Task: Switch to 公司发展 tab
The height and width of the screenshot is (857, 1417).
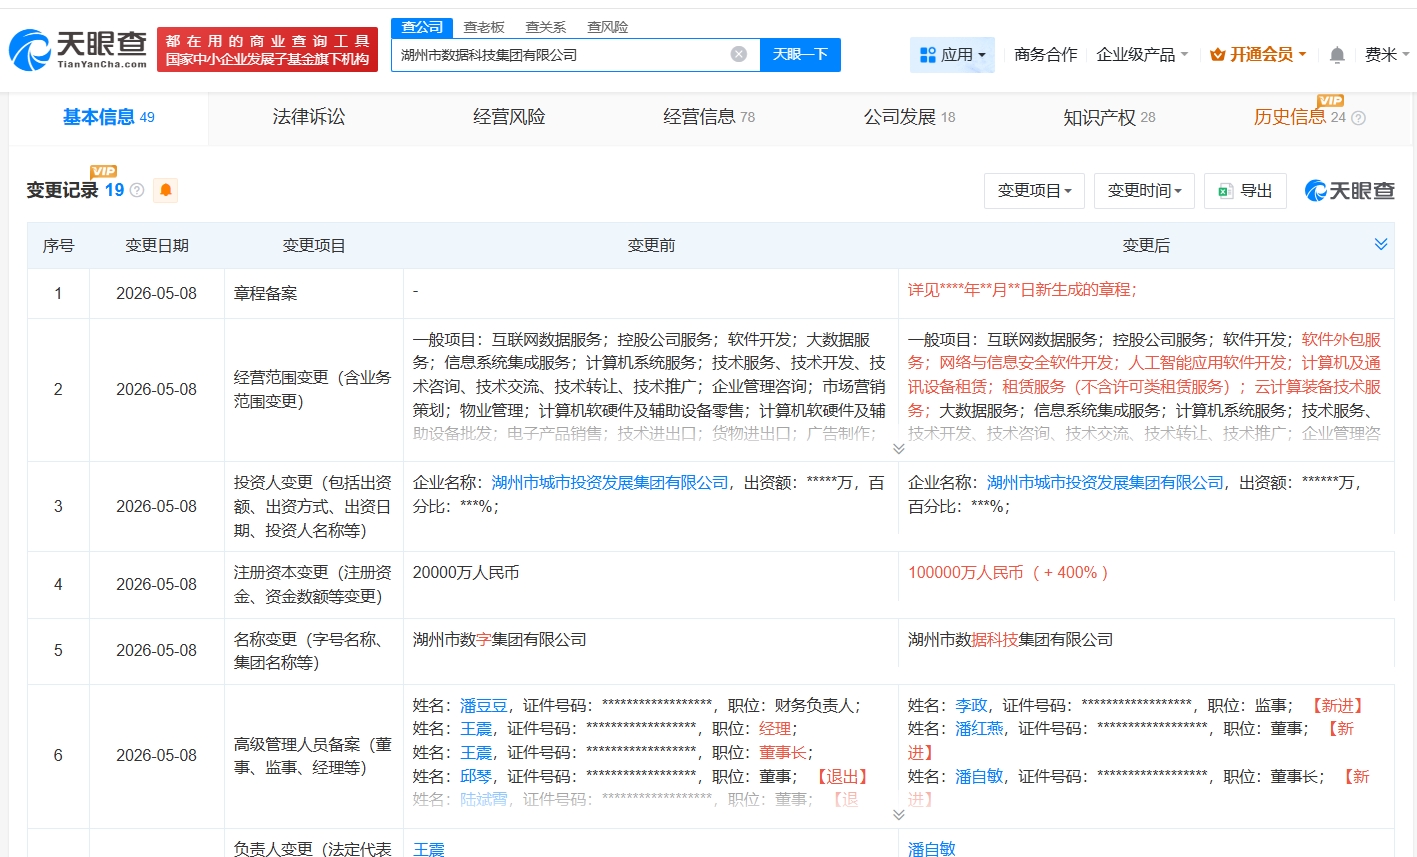Action: 908,118
